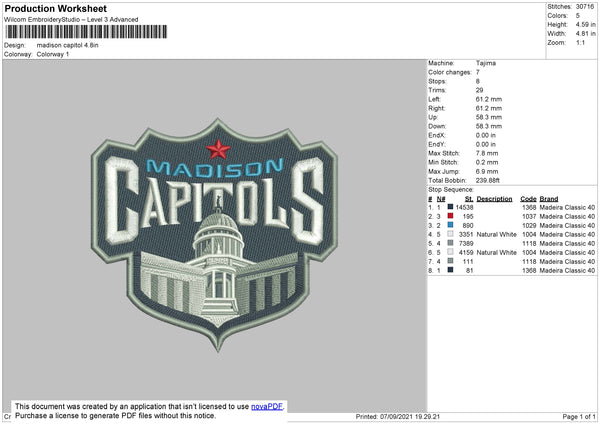Click the 'N#' column header
This screenshot has width=600, height=424.
point(441,199)
